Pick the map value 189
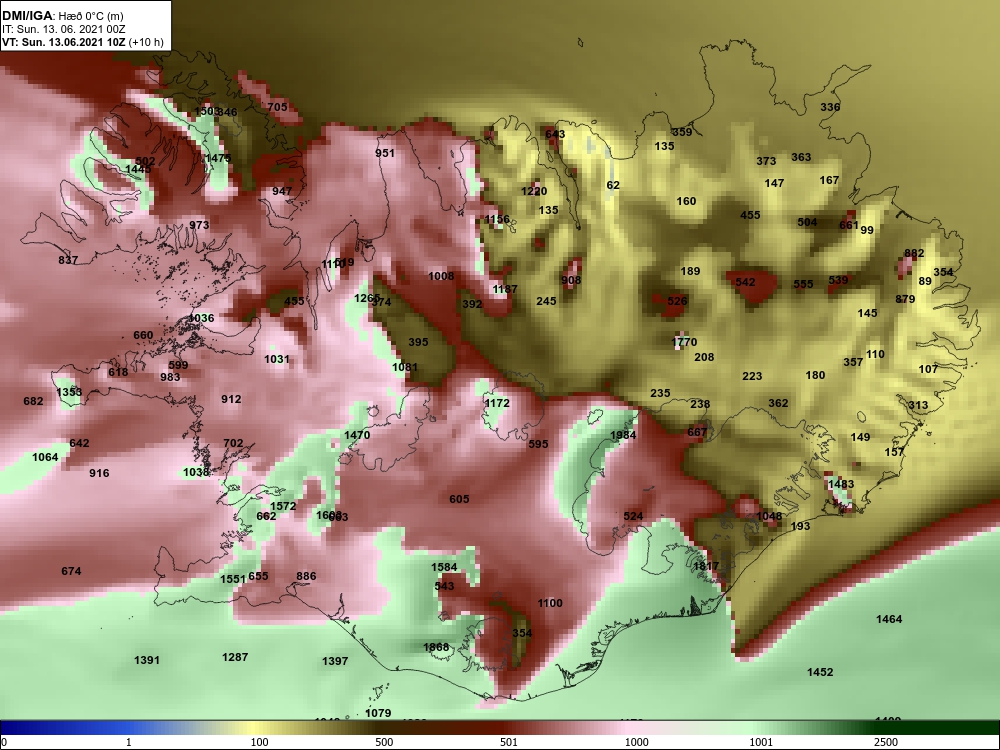Viewport: 1000px width, 750px height. pyautogui.click(x=690, y=272)
